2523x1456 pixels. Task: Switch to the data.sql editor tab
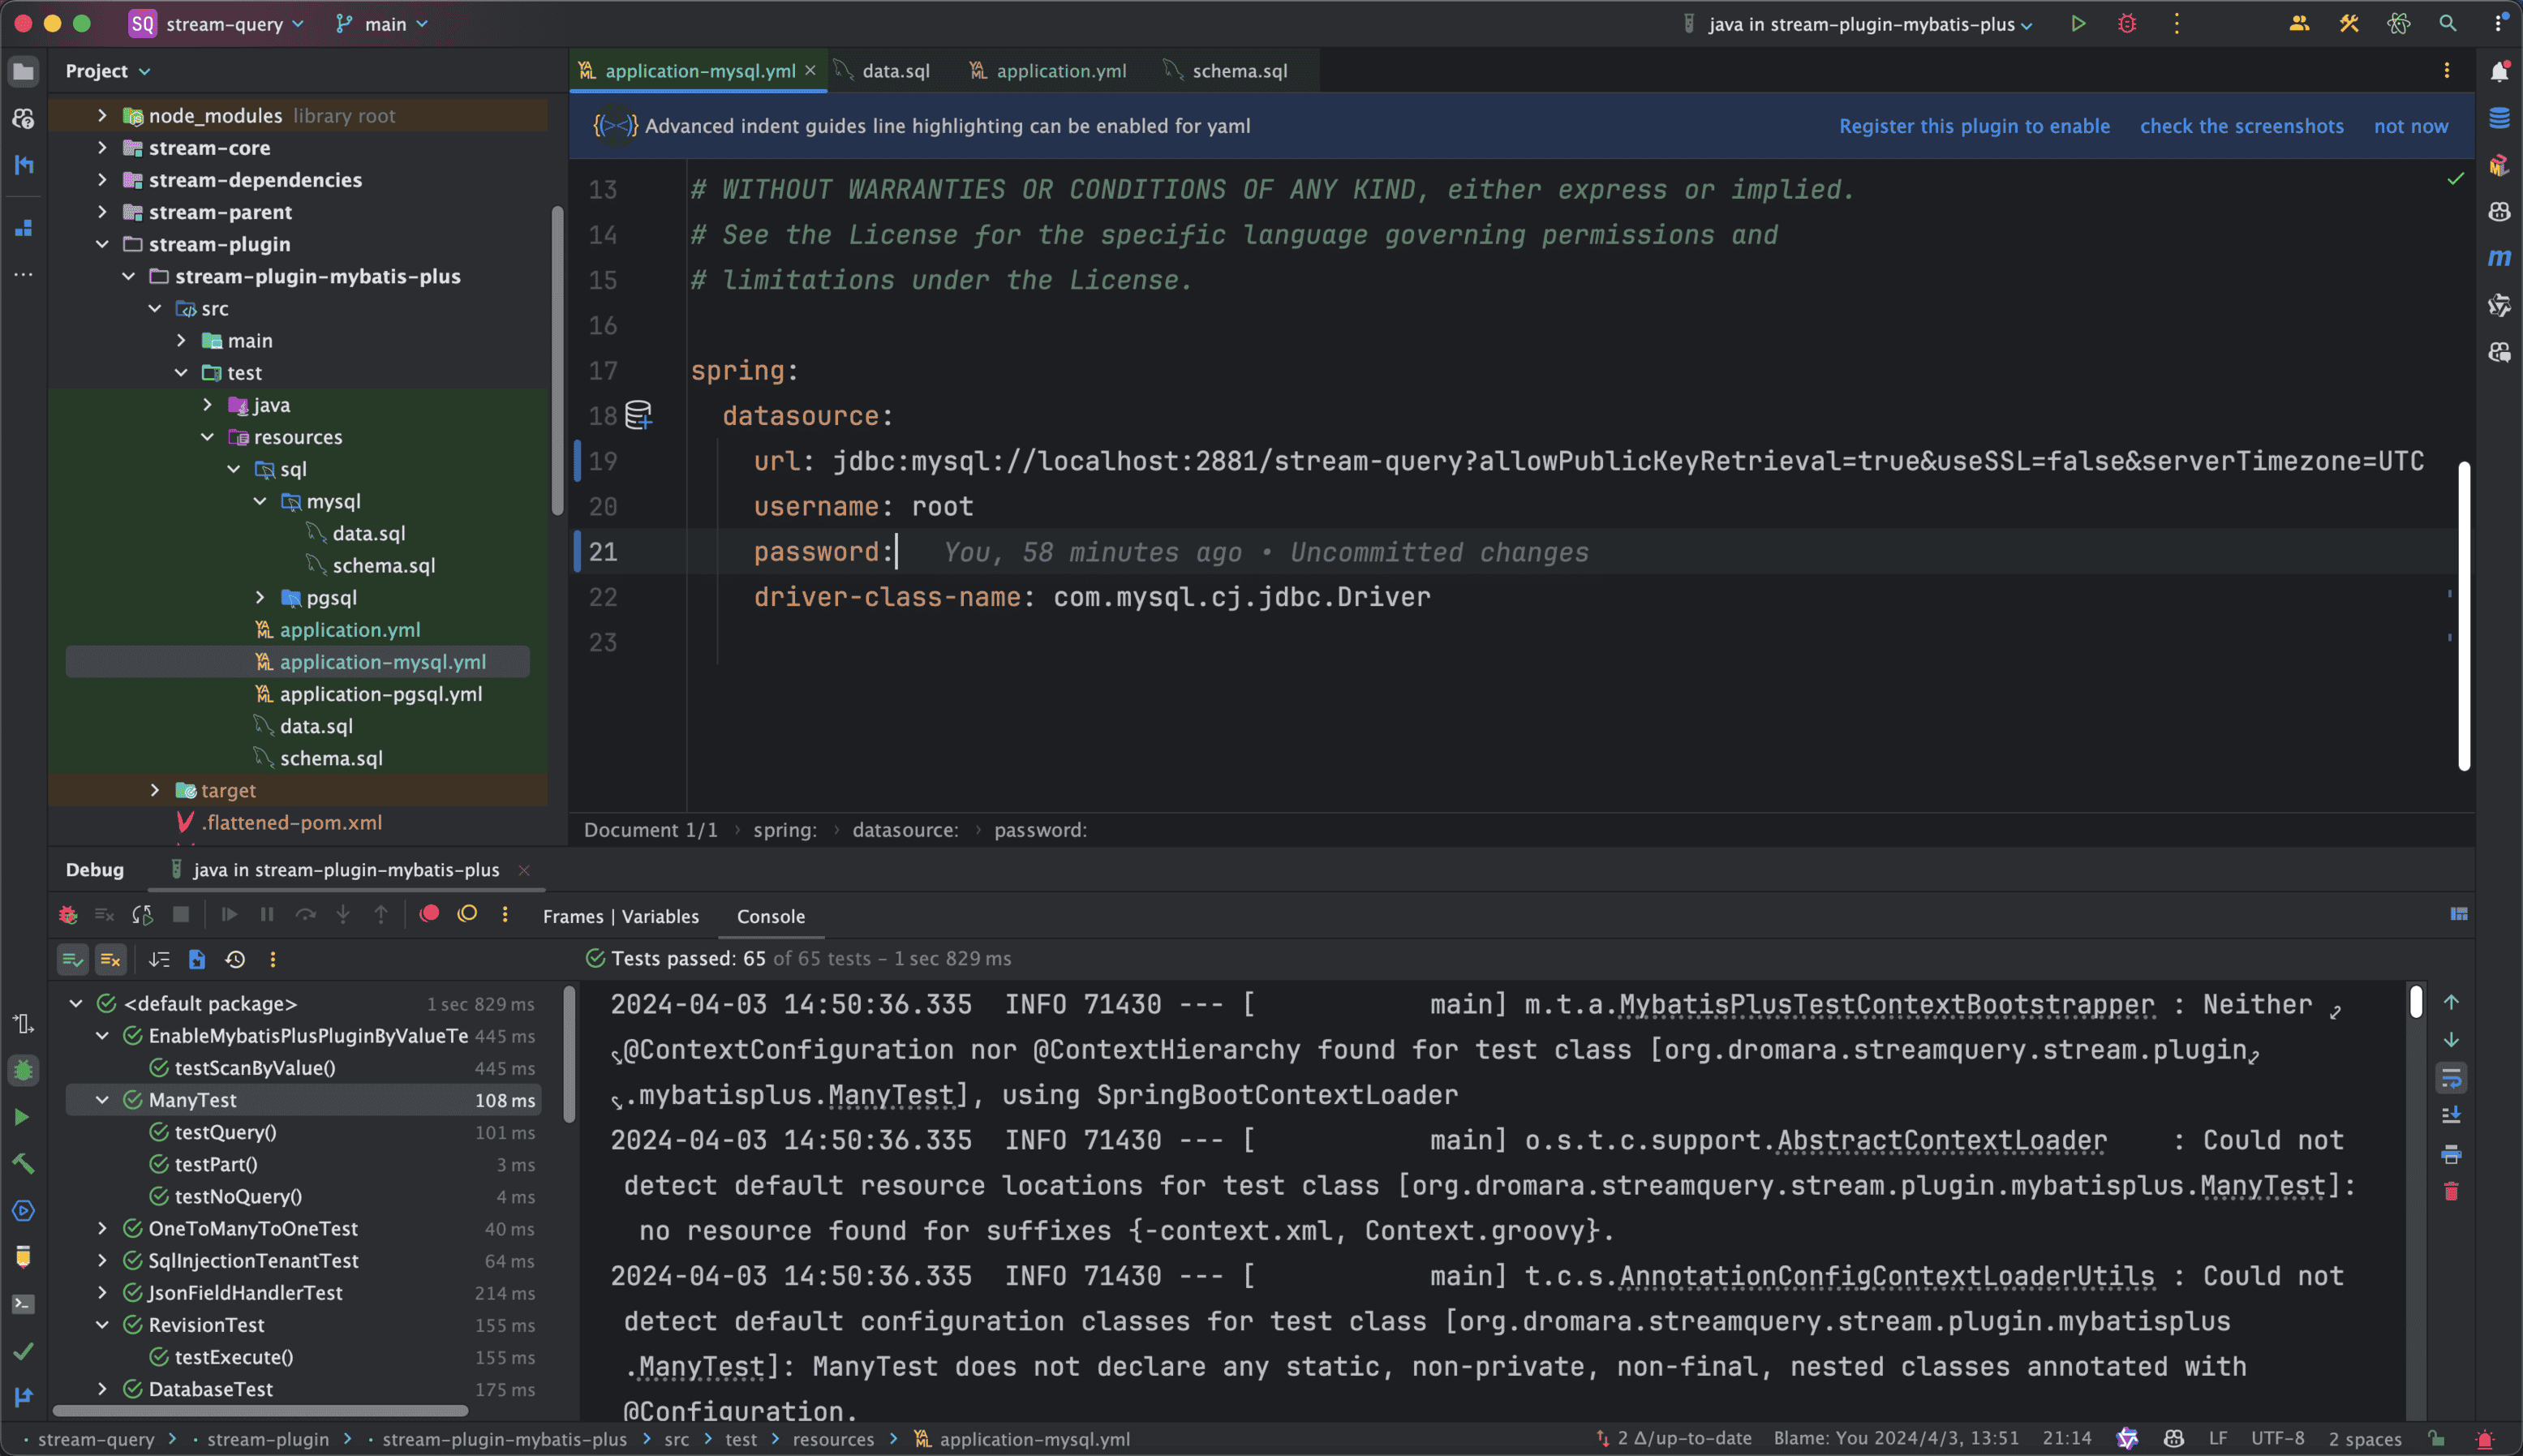895,71
